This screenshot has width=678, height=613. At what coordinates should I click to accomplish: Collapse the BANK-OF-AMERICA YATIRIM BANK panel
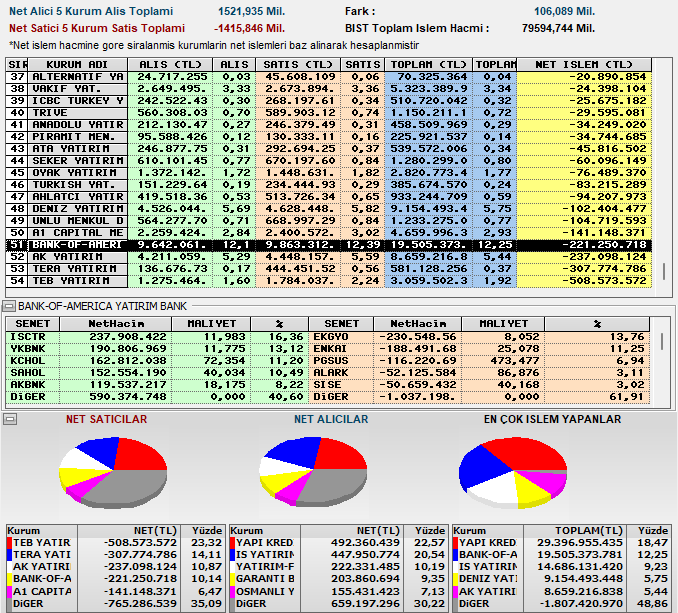pyautogui.click(x=9, y=306)
